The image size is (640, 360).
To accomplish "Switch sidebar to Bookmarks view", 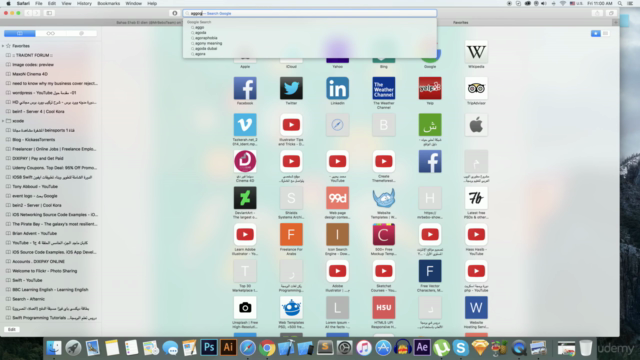I will click(20, 33).
